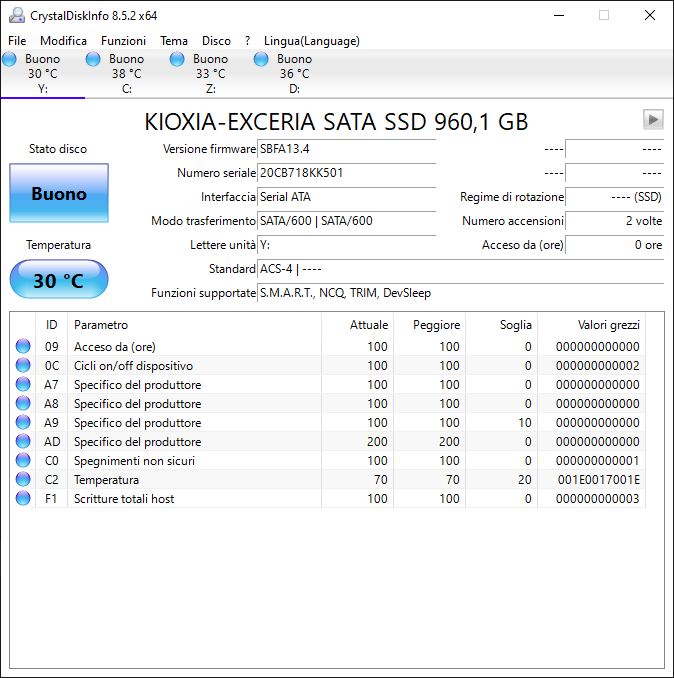Click the Numero accensioni value 2 volte
This screenshot has width=674, height=678.
coord(614,221)
